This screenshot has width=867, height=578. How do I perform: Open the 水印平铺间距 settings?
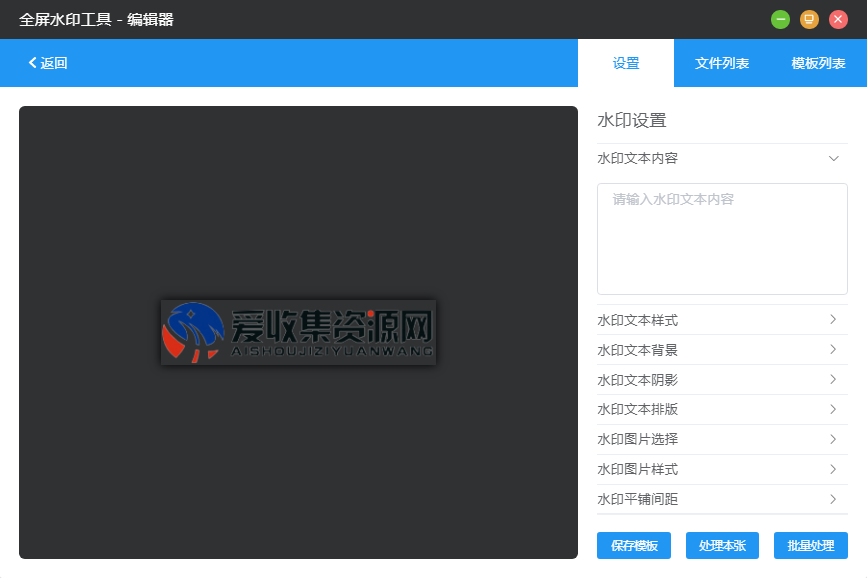(722, 499)
